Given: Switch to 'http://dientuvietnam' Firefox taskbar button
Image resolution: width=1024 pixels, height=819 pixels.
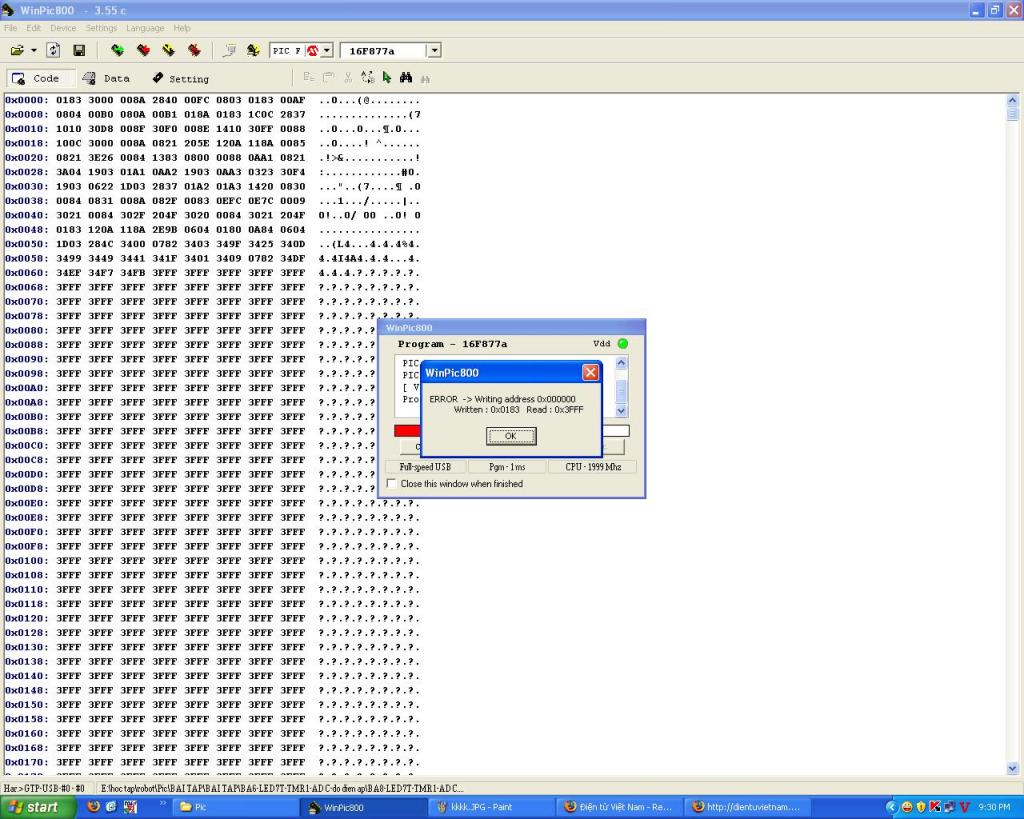Looking at the screenshot, I should point(748,807).
